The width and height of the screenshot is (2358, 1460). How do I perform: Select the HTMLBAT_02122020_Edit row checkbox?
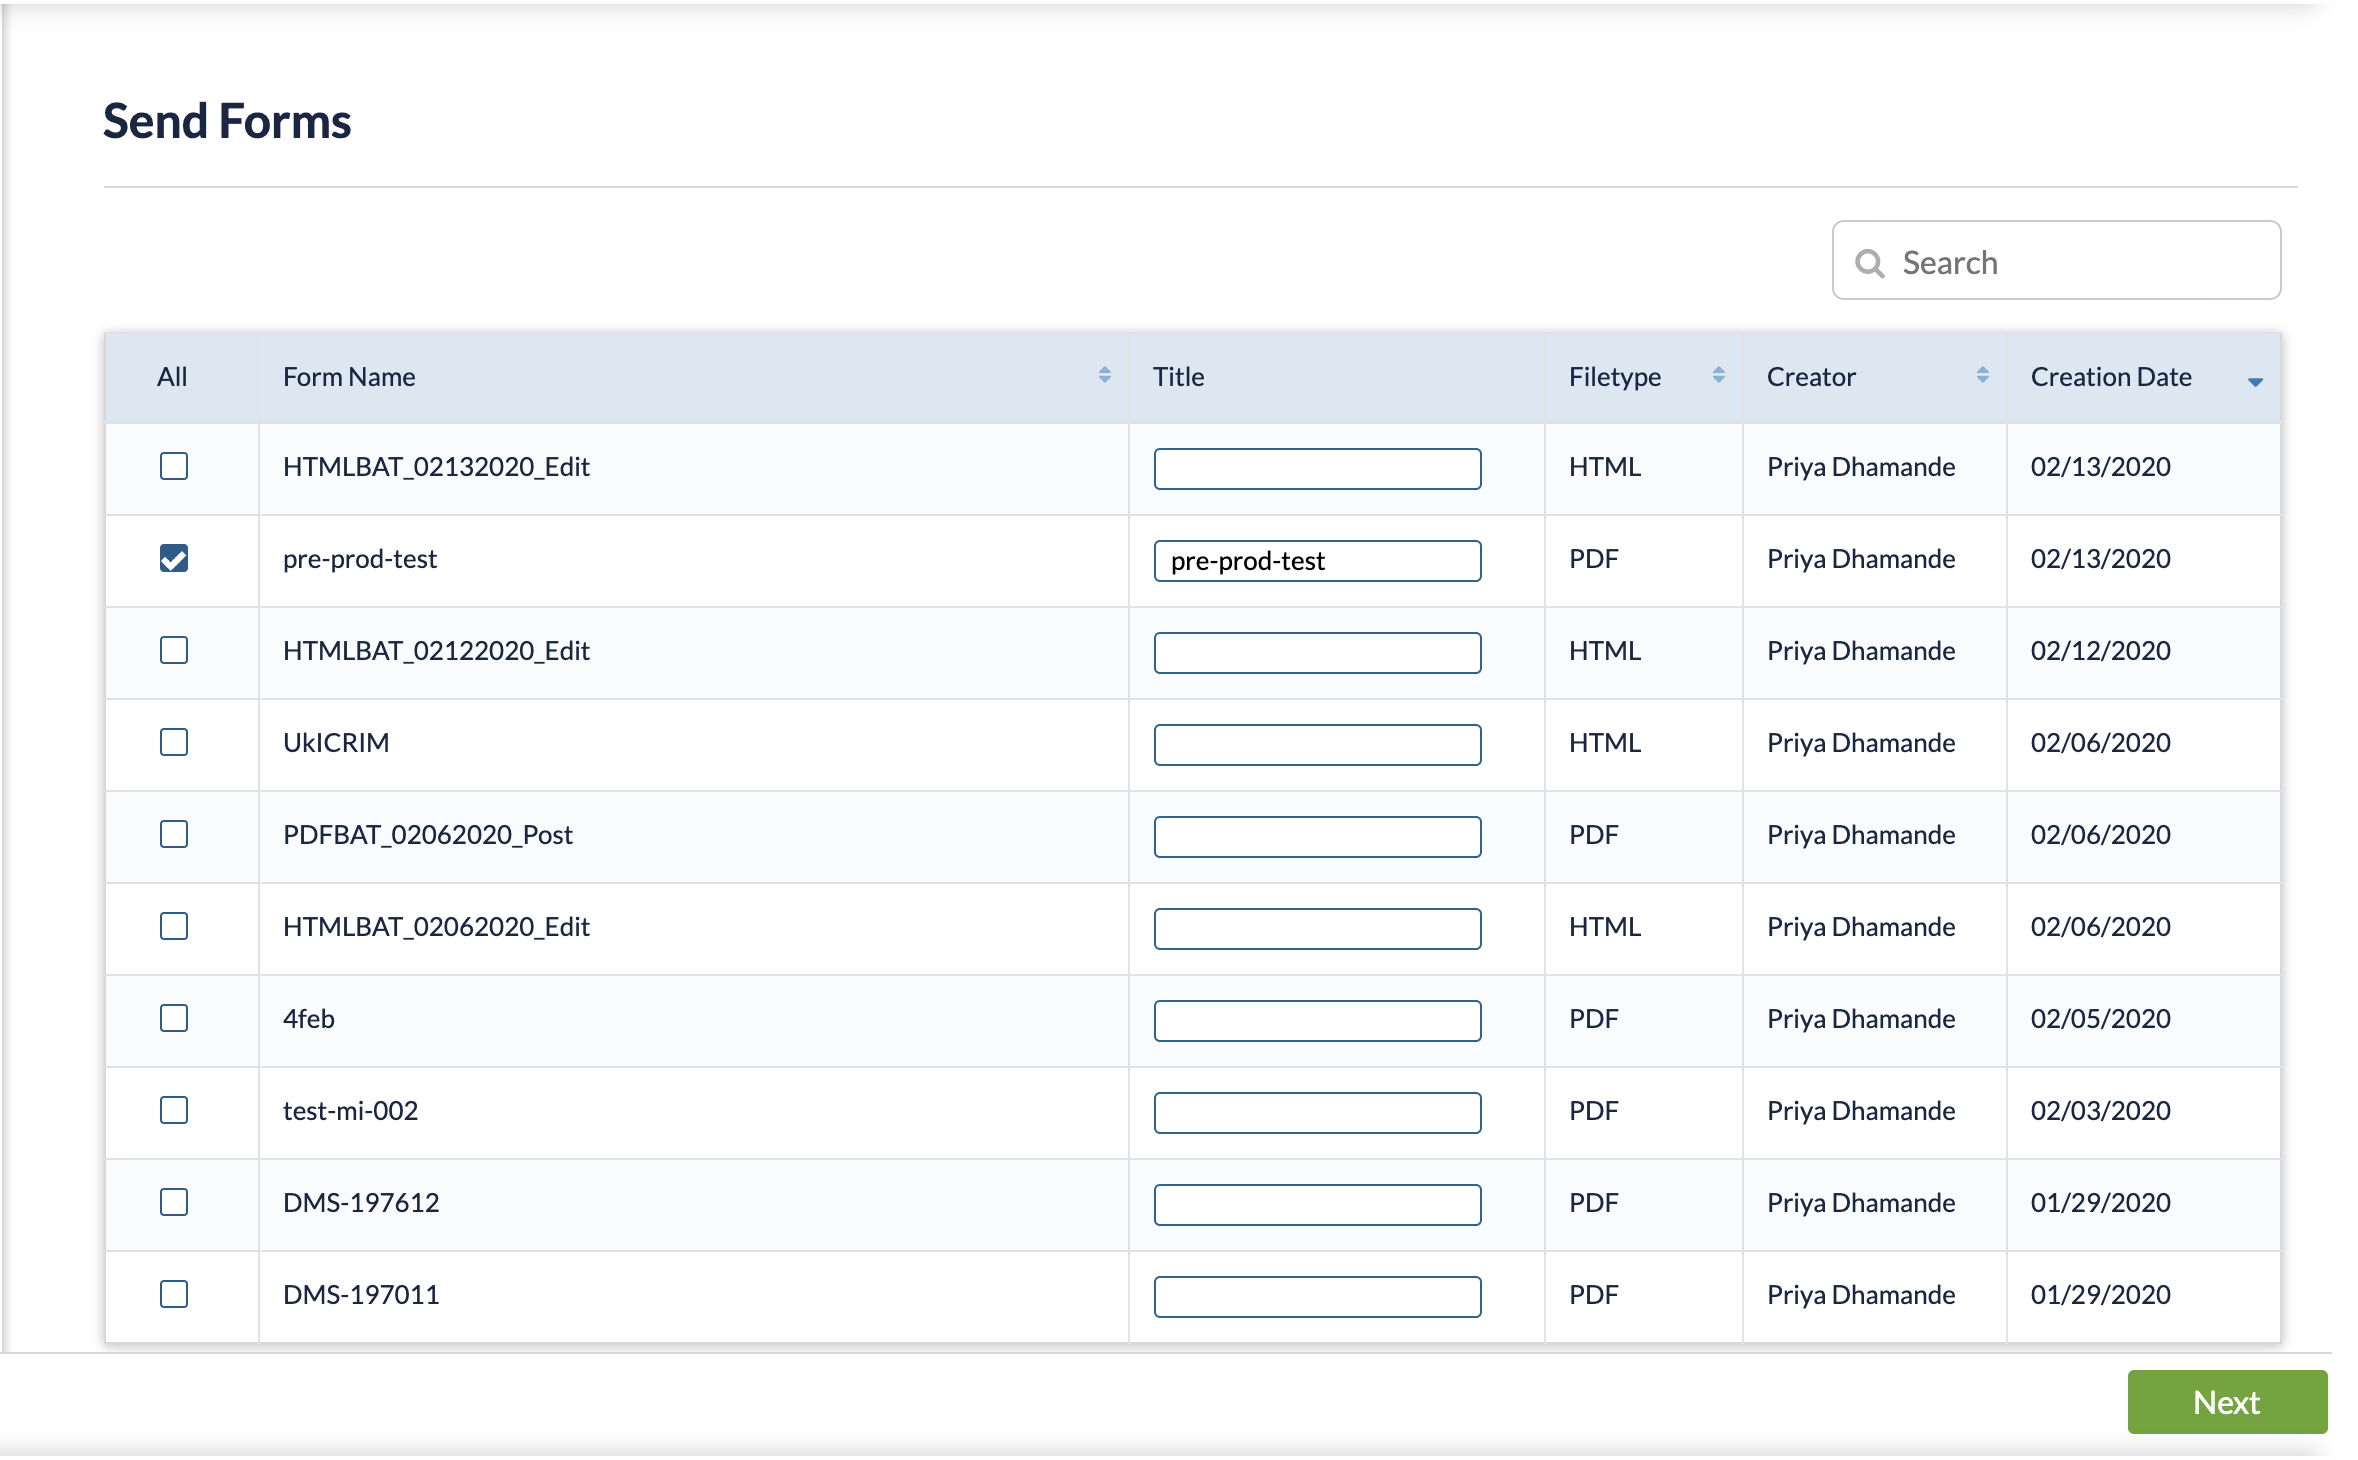[x=174, y=650]
